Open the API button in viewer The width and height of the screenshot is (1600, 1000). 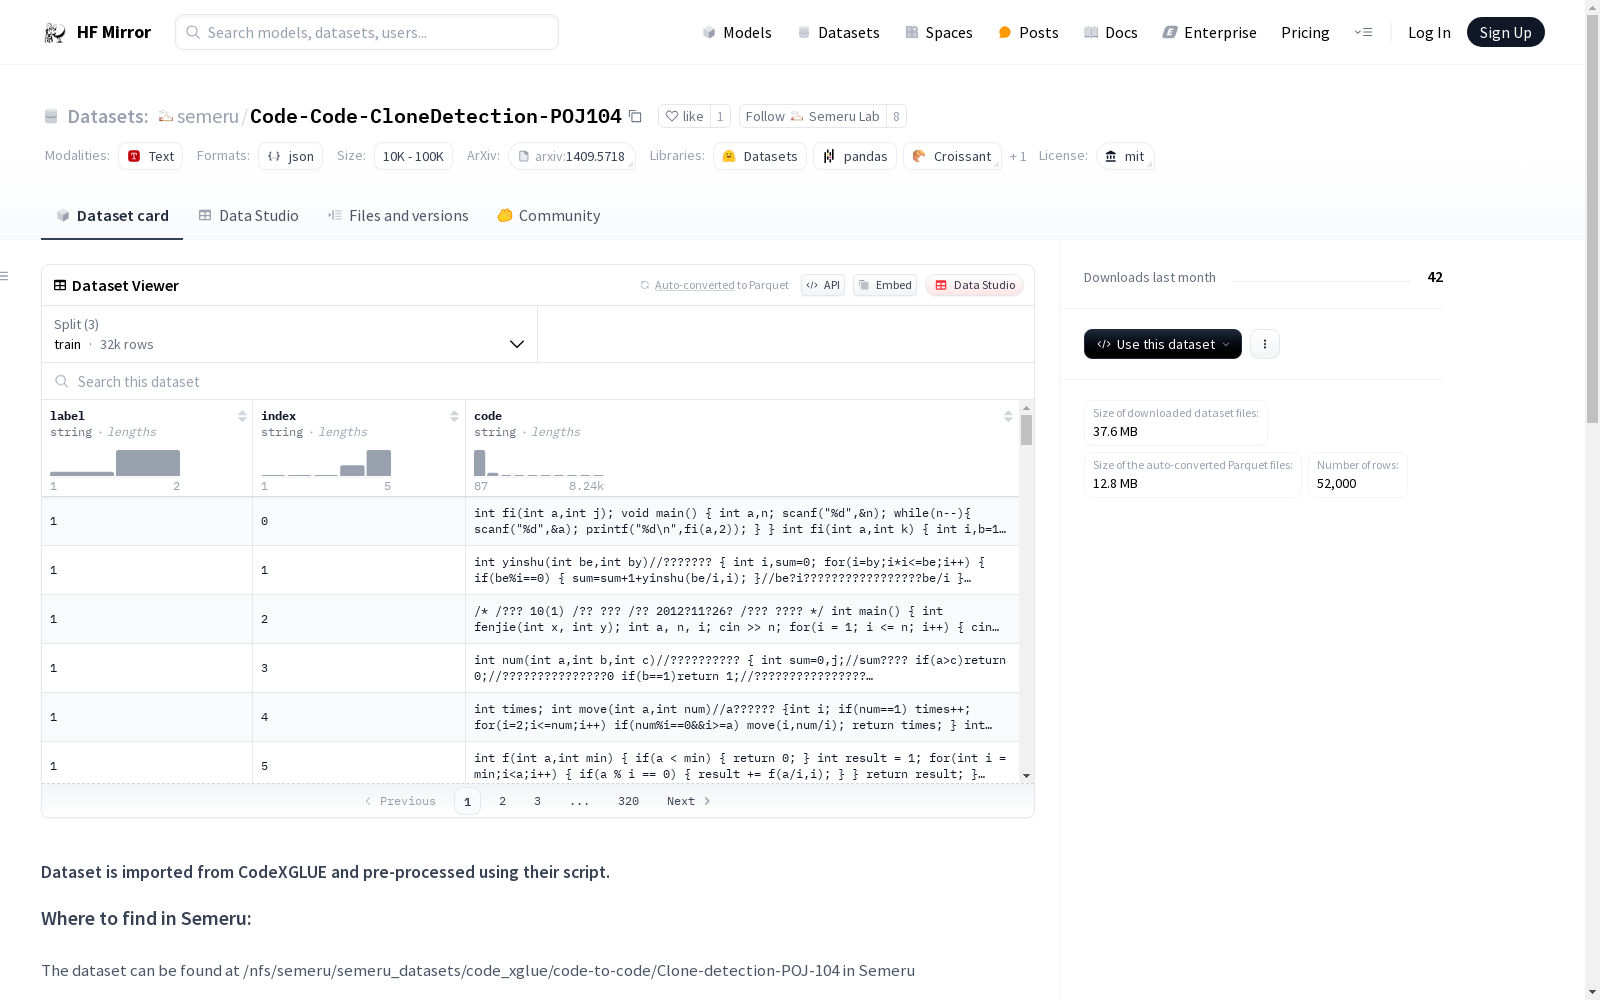(823, 285)
